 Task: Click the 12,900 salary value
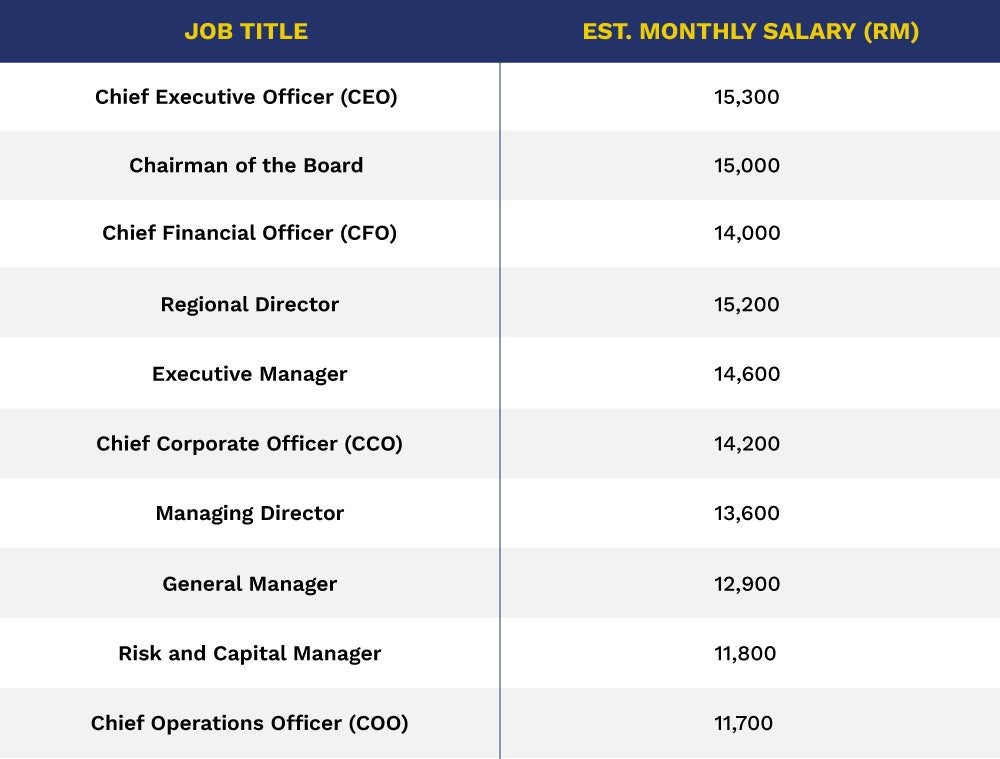(747, 584)
